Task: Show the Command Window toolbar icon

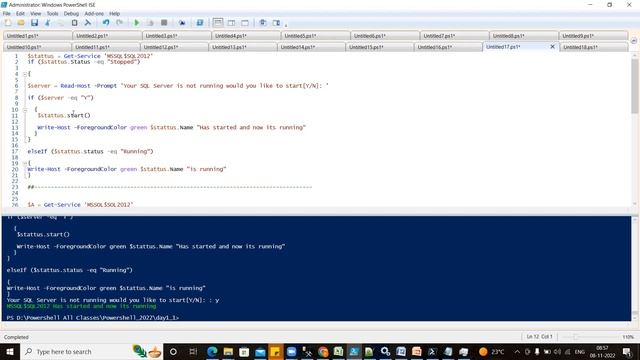Action: tap(263, 23)
